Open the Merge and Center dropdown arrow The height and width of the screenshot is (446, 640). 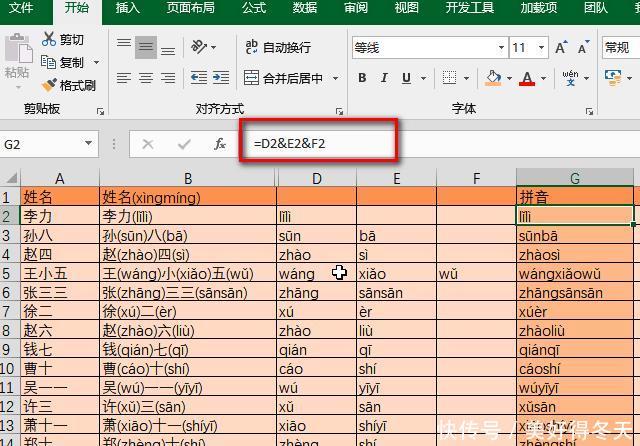(336, 78)
